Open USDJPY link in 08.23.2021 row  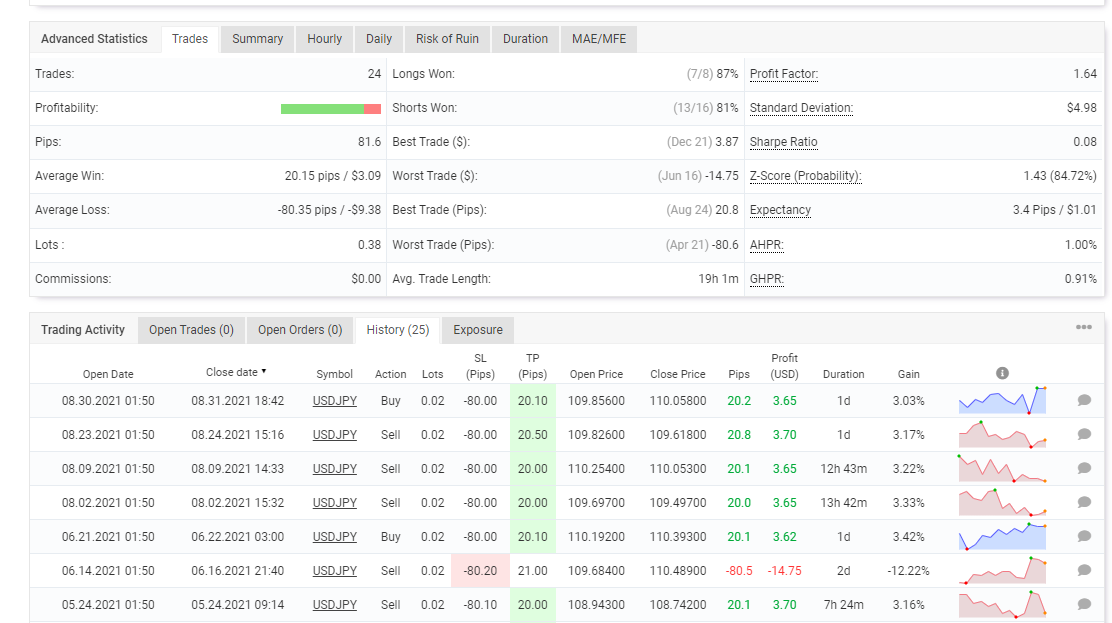click(335, 435)
